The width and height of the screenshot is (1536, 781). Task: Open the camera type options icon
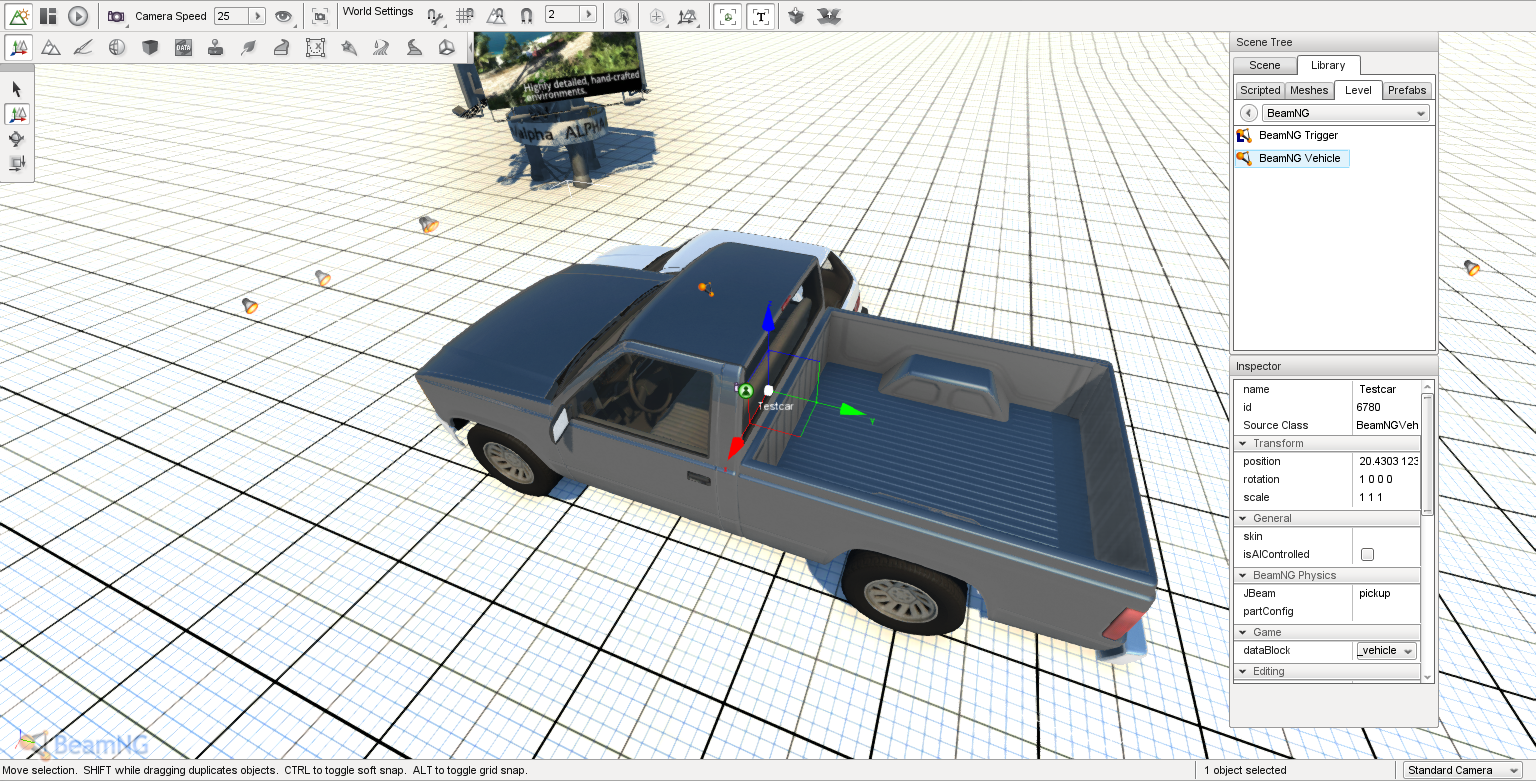point(117,16)
